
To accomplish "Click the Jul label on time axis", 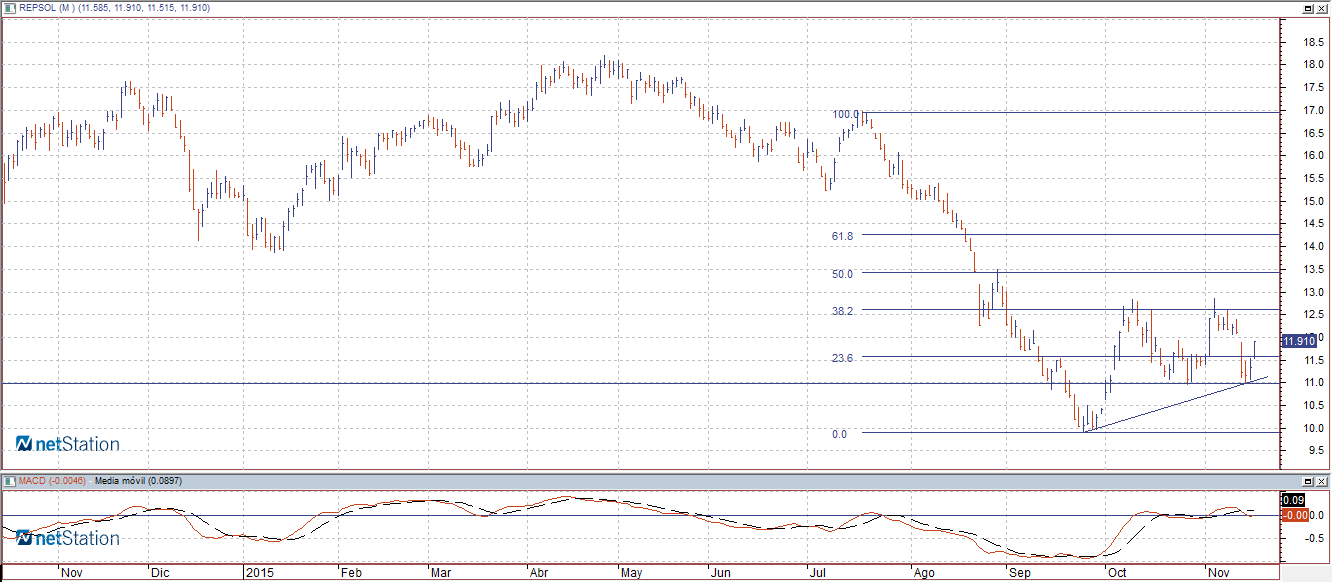I will coord(818,573).
